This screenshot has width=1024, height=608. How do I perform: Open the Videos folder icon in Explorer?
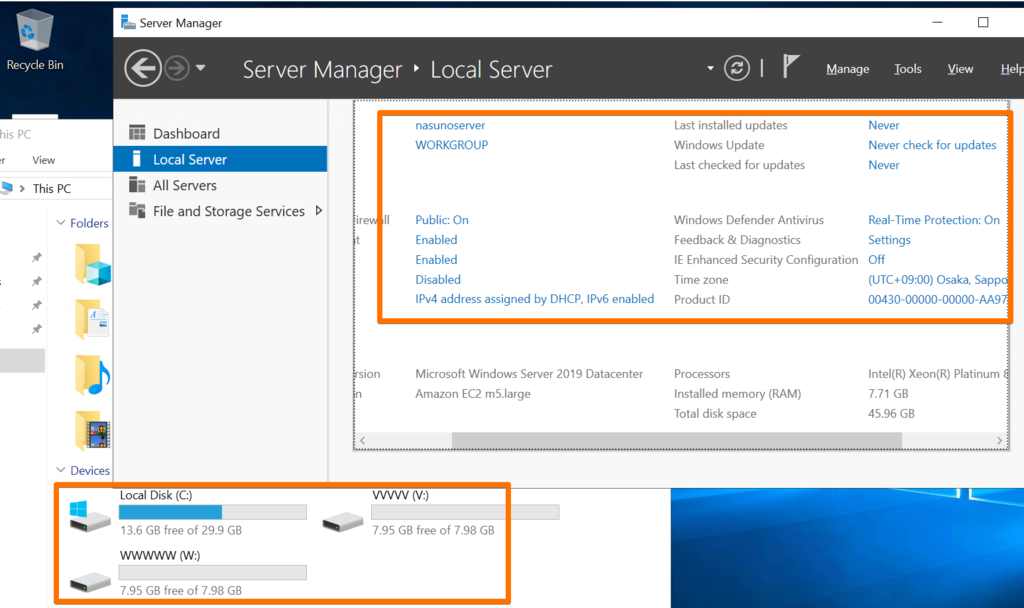tap(93, 431)
